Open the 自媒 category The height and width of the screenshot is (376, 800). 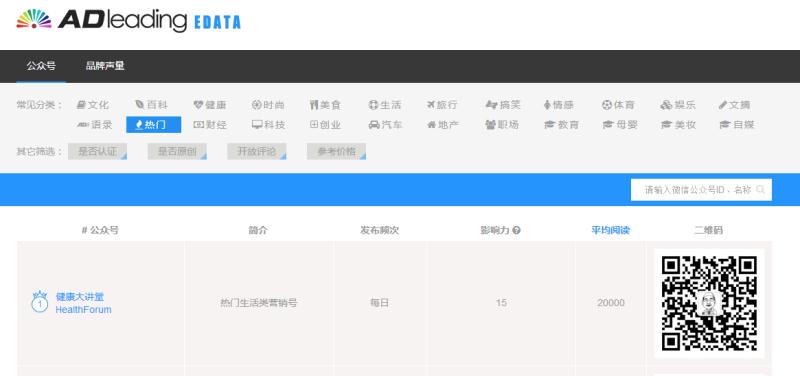coord(736,124)
